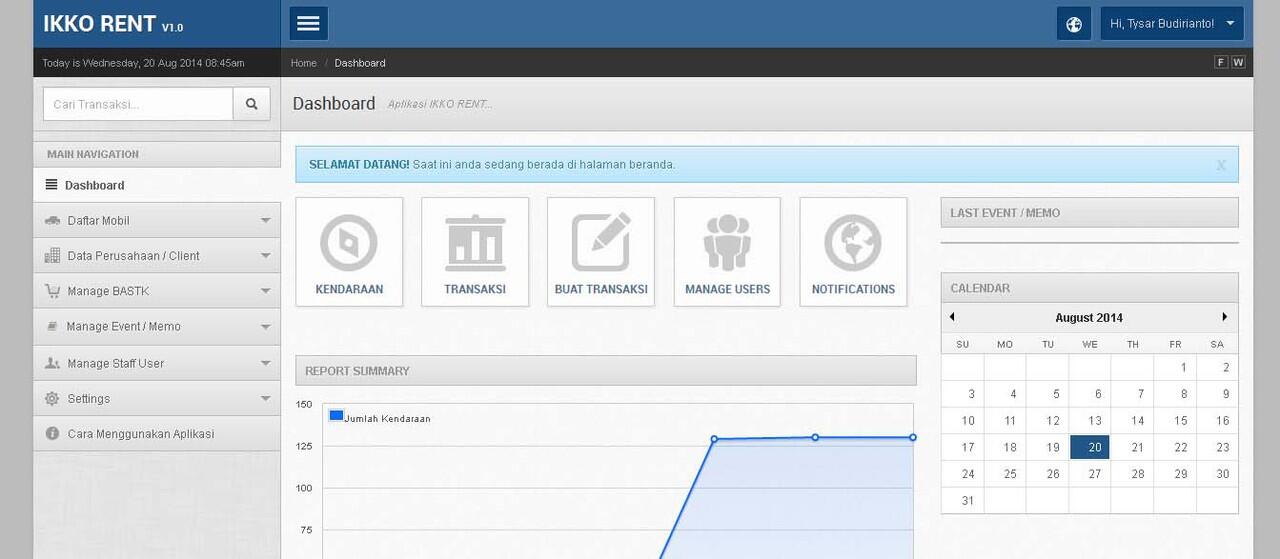This screenshot has height=559, width=1280.
Task: Expand Manage Staff User arrow
Action: pos(265,363)
